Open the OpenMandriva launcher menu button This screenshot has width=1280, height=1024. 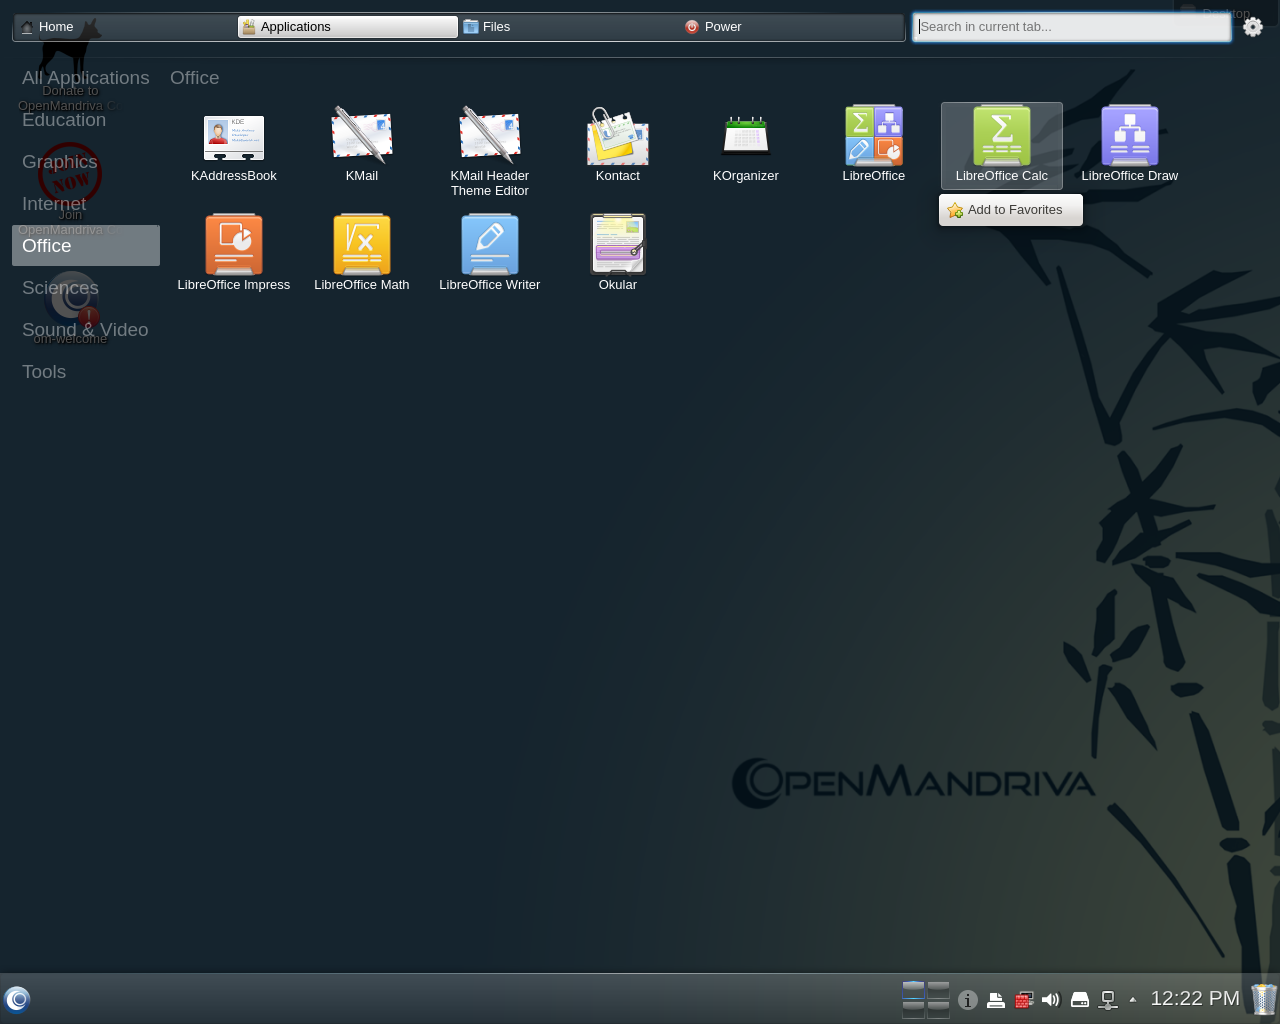17,999
